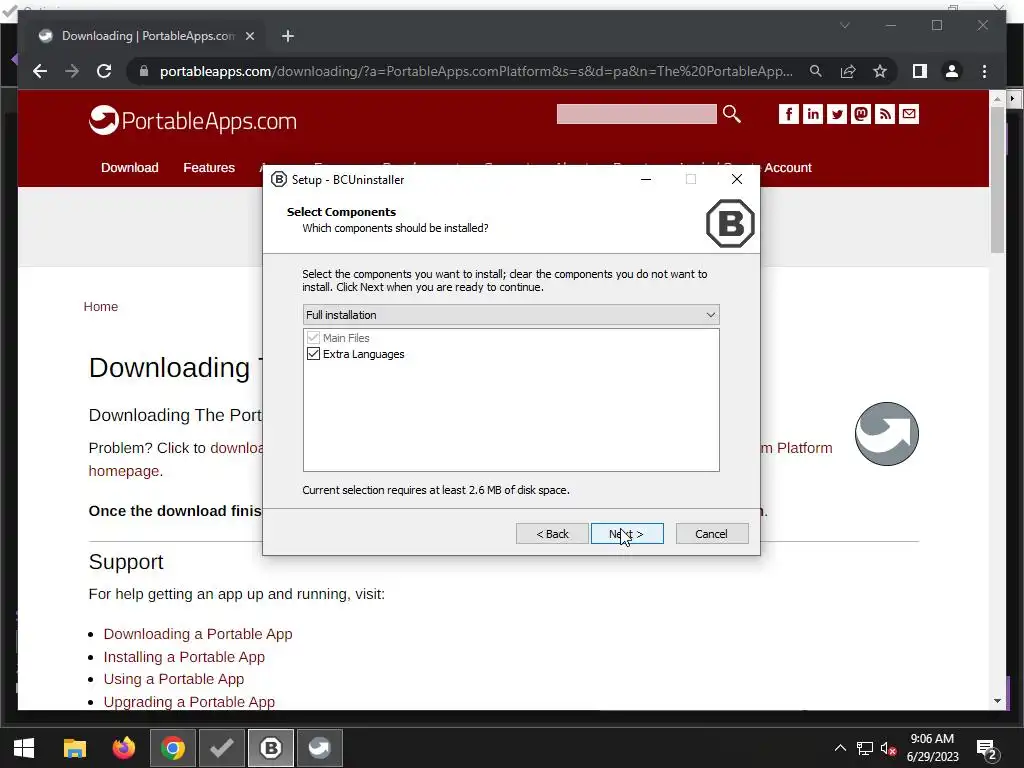This screenshot has width=1024, height=768.
Task: Click the browser forward arrow
Action: tap(72, 71)
